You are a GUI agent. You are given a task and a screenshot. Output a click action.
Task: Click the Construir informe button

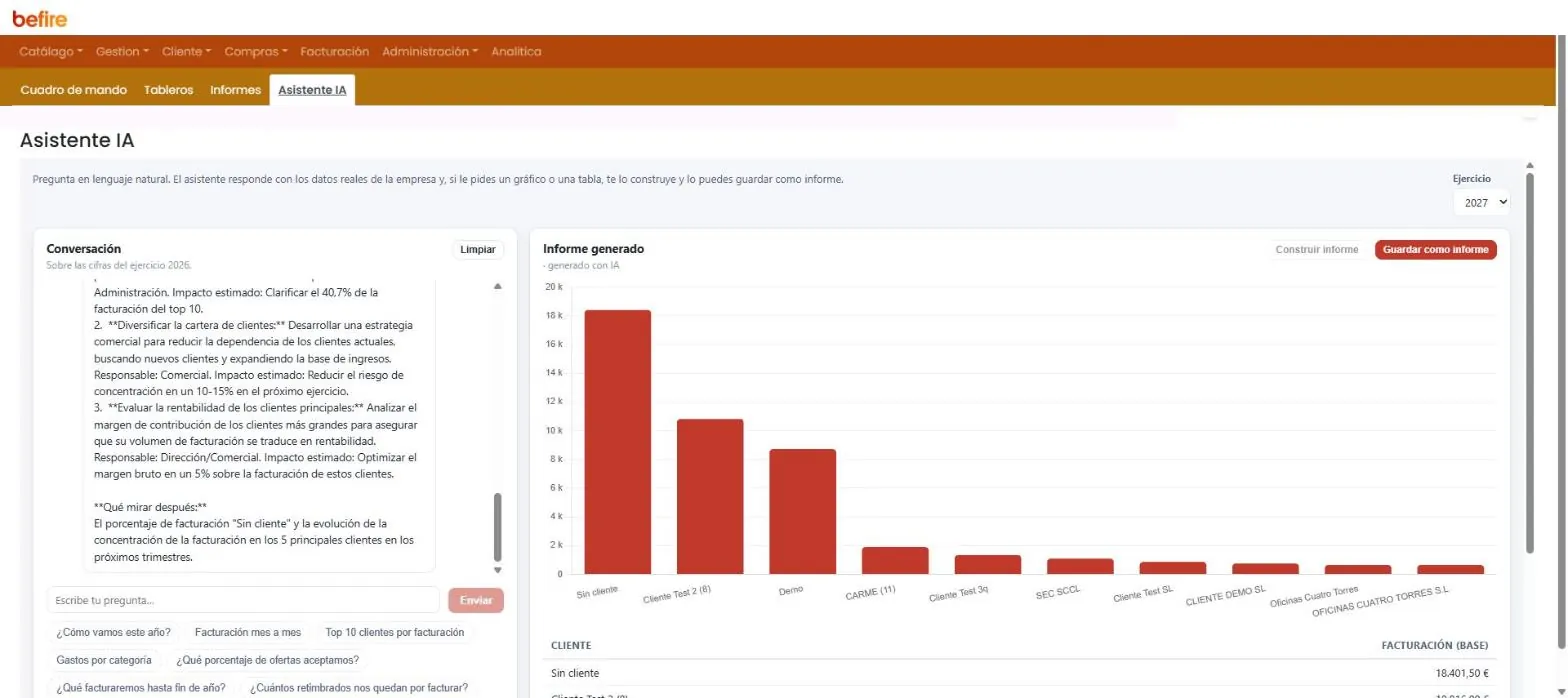pos(1317,249)
